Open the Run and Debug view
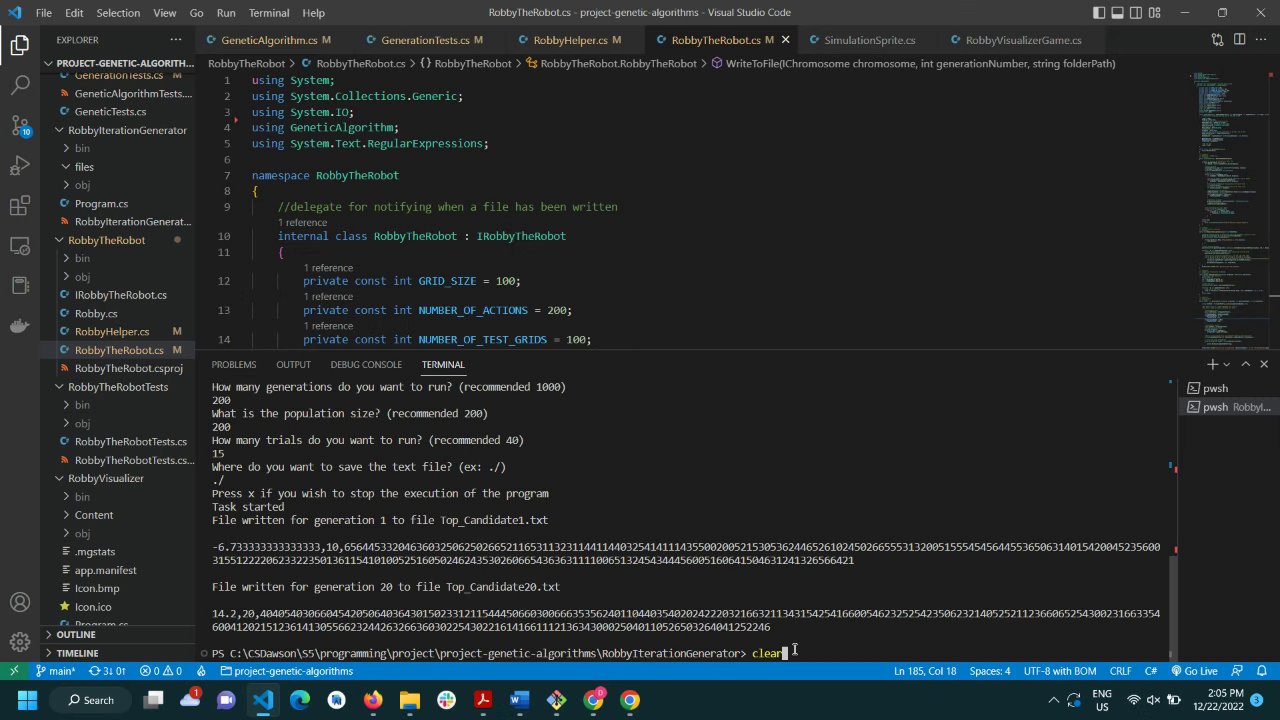The image size is (1280, 720). [x=20, y=166]
